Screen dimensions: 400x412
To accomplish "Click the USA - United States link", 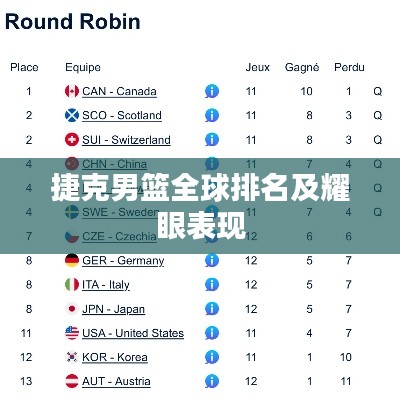I will coord(133,333).
